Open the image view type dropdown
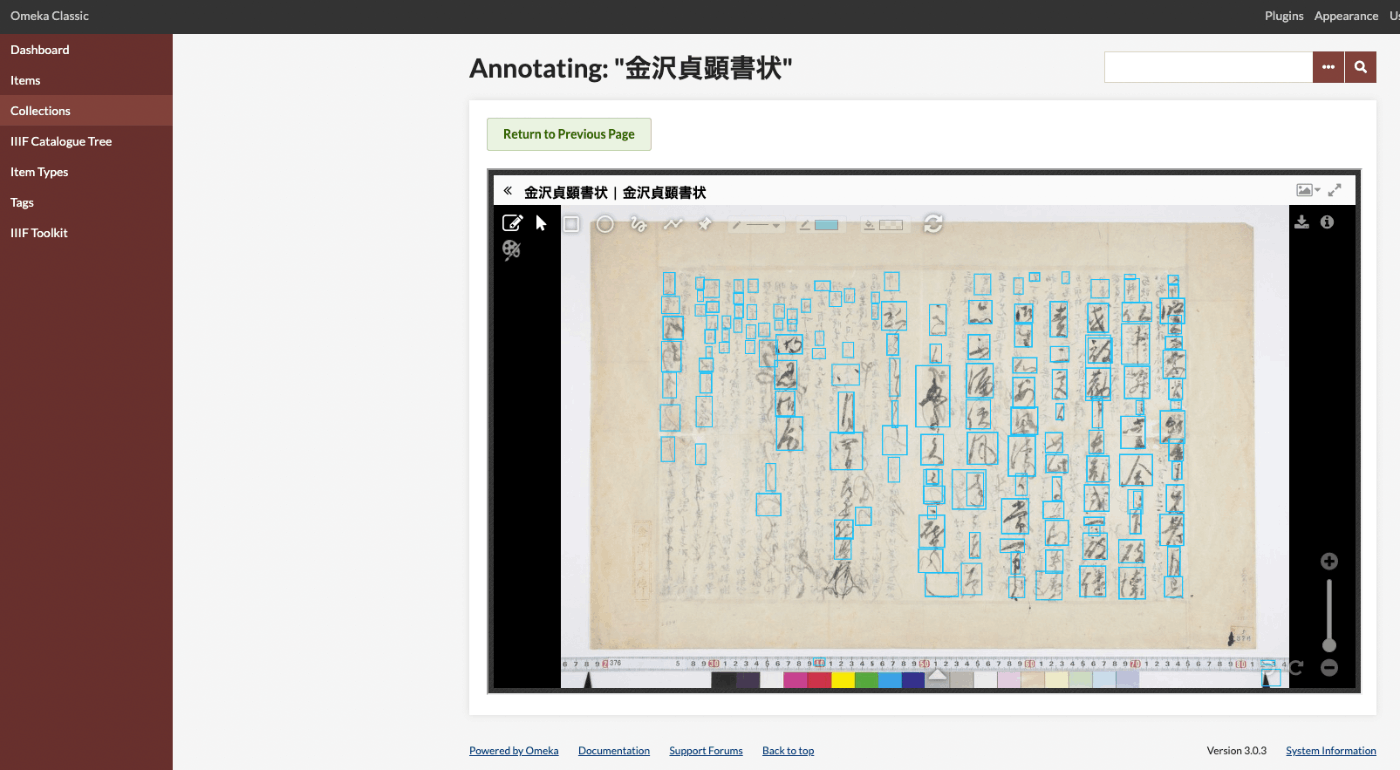The image size is (1400, 770). pos(1308,190)
